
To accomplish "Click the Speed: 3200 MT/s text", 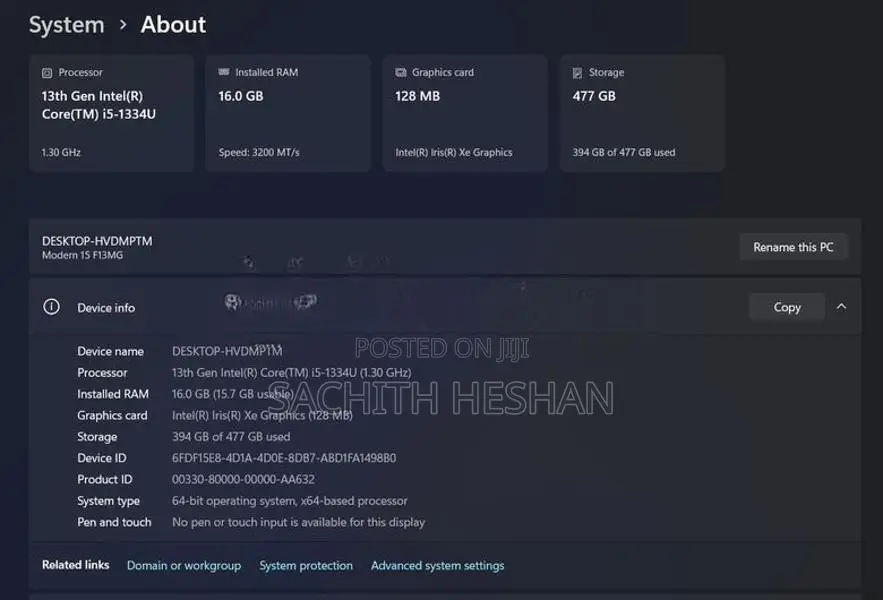I will click(259, 153).
